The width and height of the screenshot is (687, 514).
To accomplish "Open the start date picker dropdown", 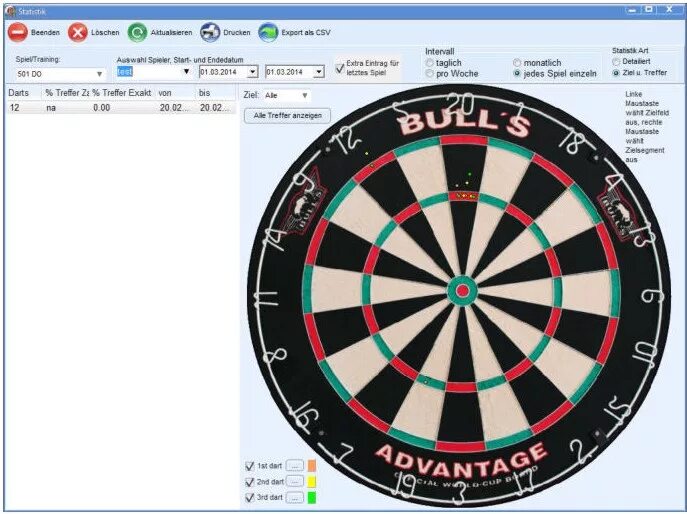I will click(x=252, y=72).
